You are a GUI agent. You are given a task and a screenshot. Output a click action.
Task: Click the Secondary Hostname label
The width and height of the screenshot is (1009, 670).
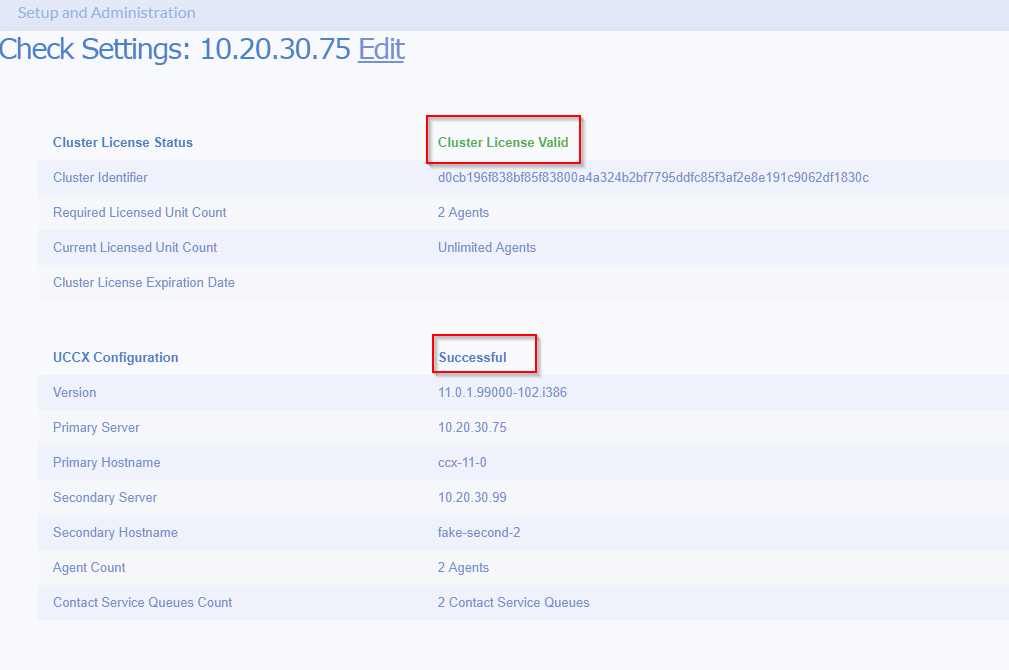pos(116,533)
